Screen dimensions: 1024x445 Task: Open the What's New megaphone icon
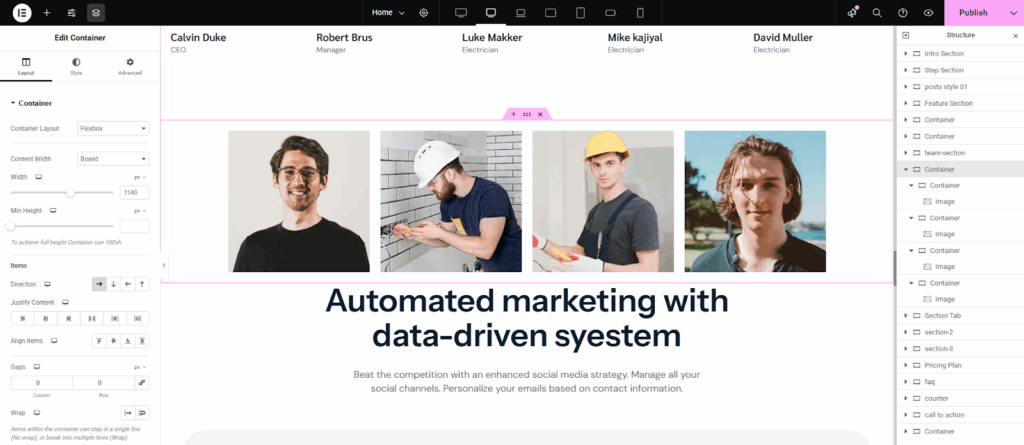coord(852,12)
